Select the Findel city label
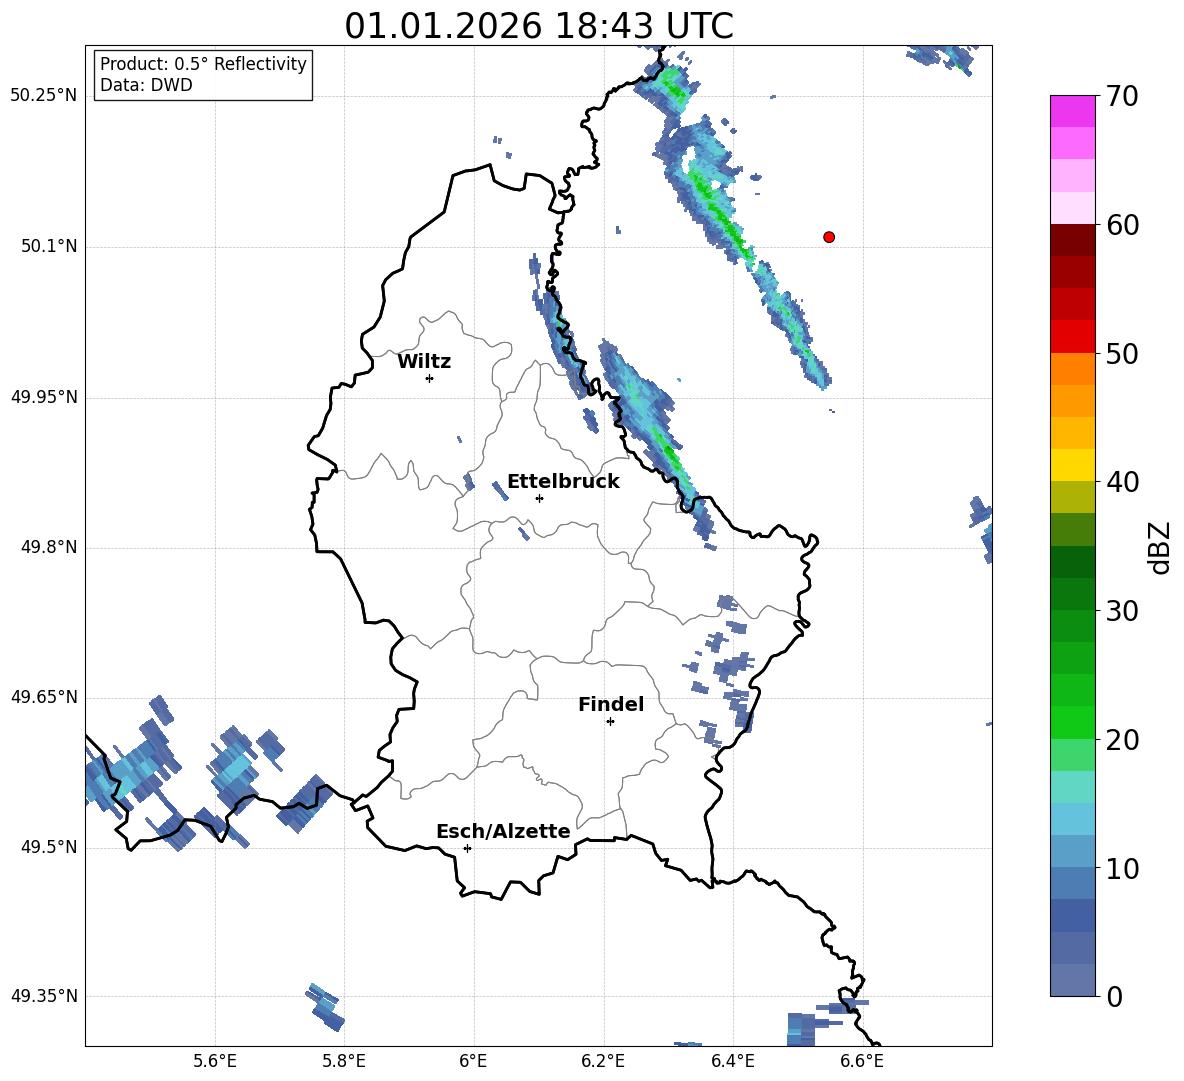This screenshot has width=1184, height=1081. 611,704
